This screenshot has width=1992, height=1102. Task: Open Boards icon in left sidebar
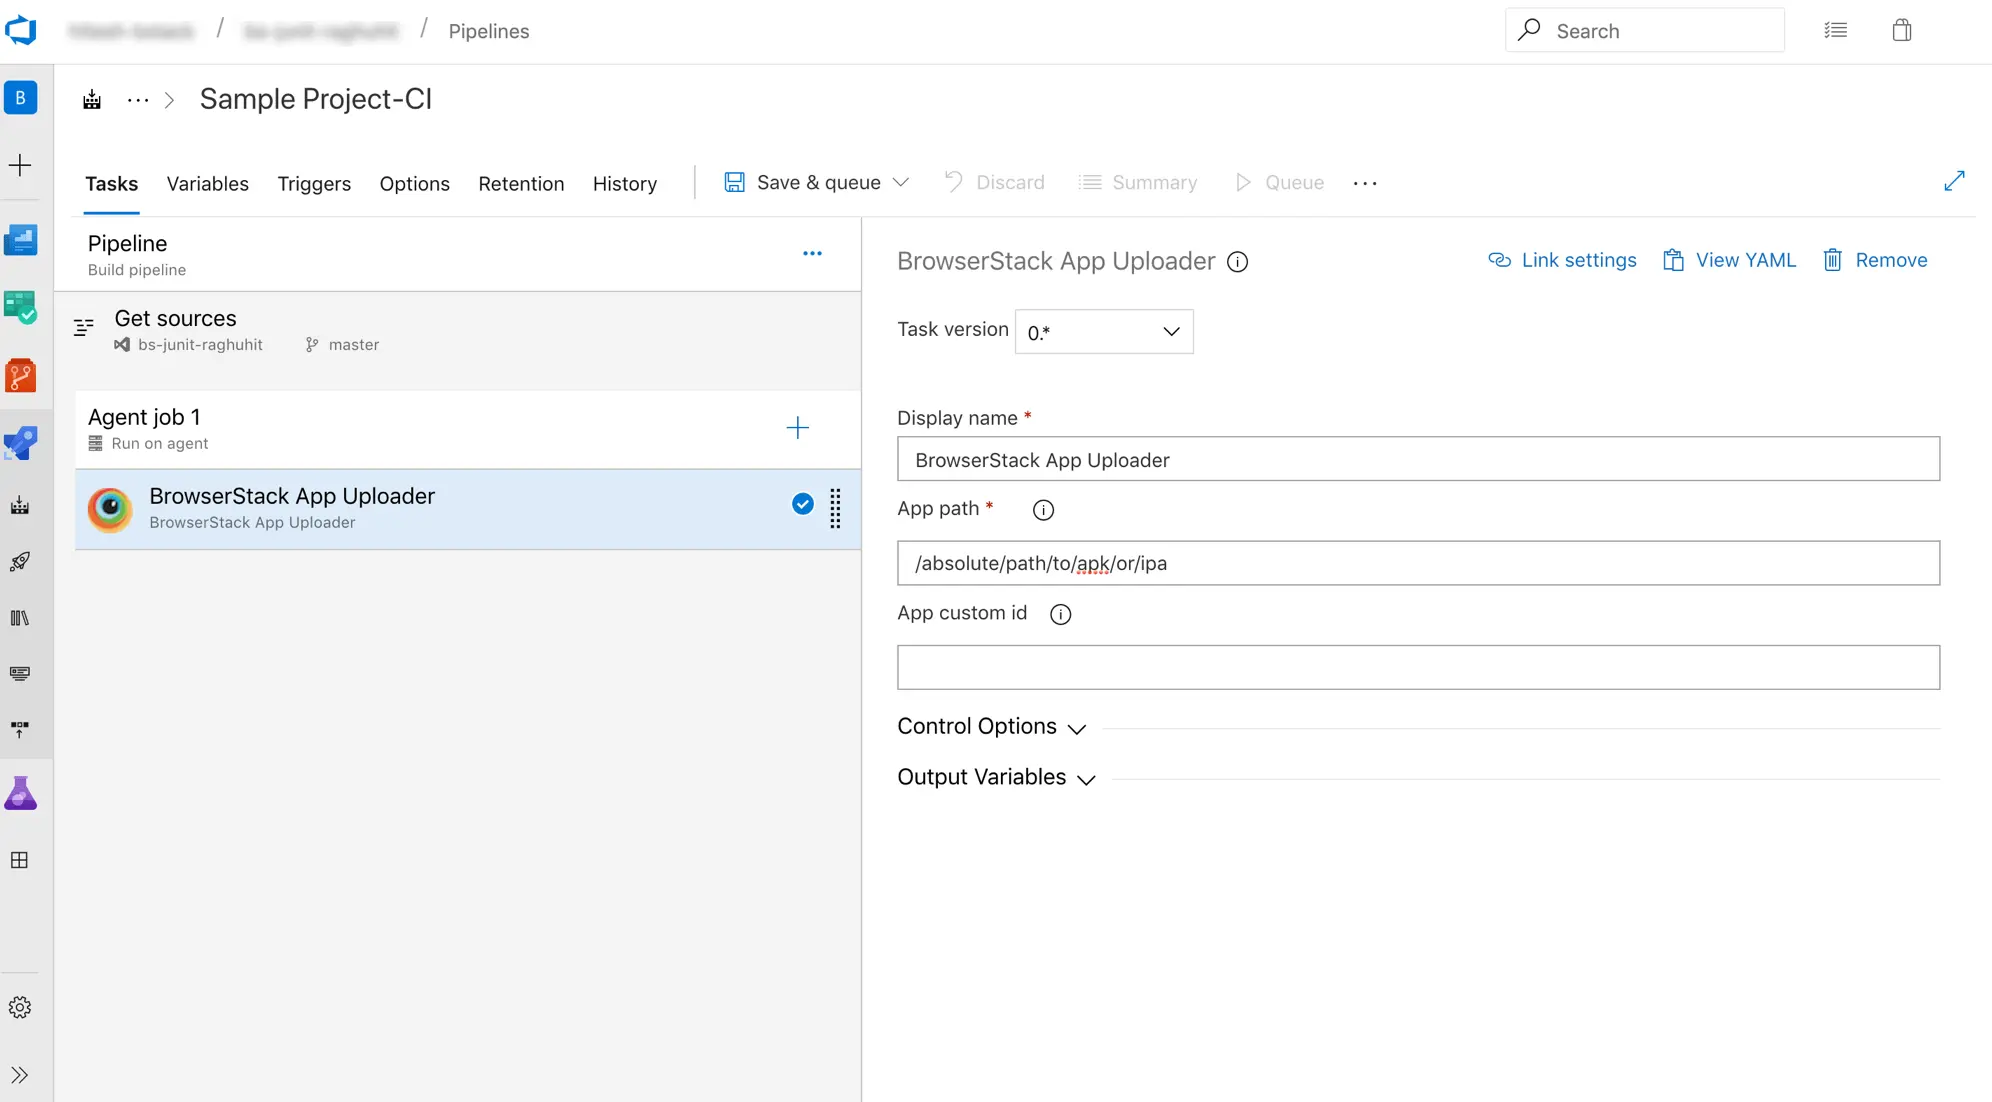(21, 307)
